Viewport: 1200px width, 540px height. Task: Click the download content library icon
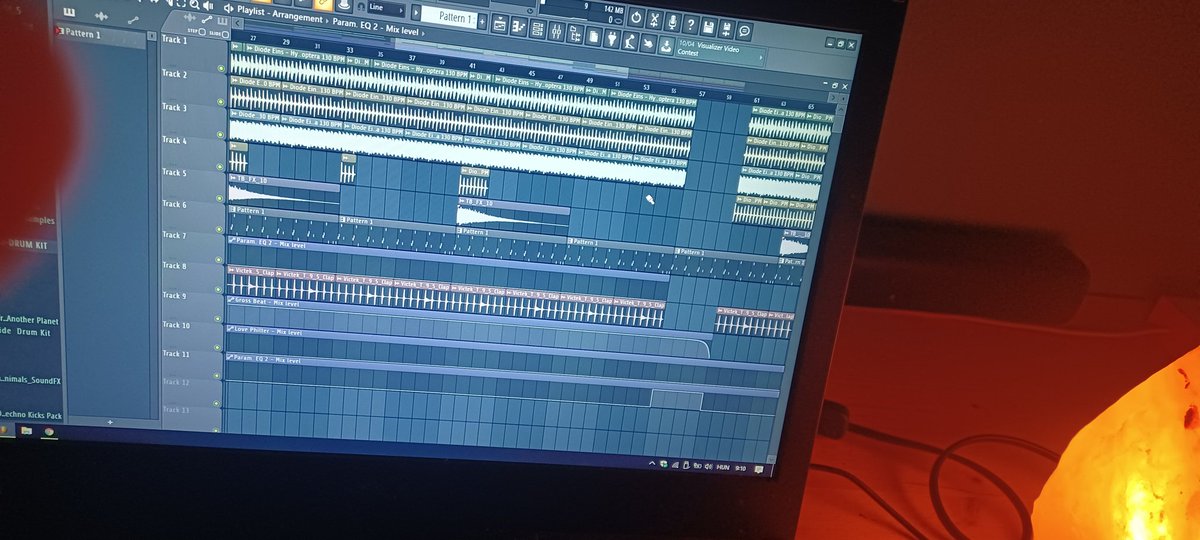[666, 45]
